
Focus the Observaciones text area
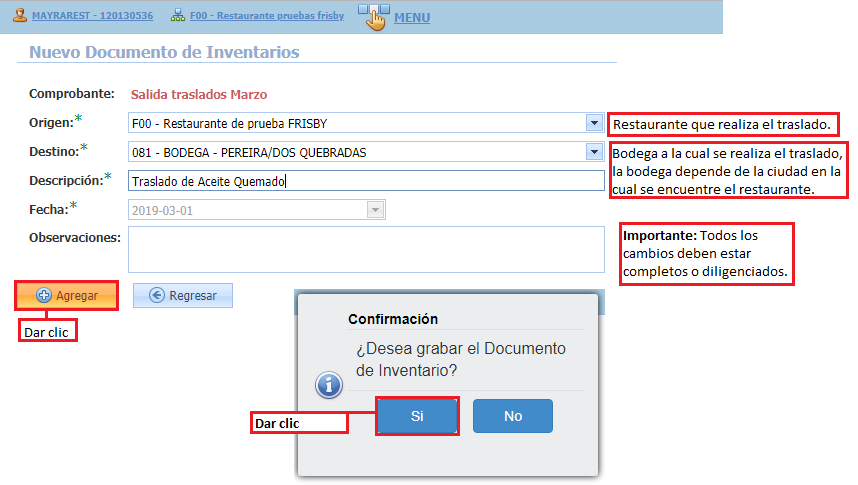pos(366,250)
